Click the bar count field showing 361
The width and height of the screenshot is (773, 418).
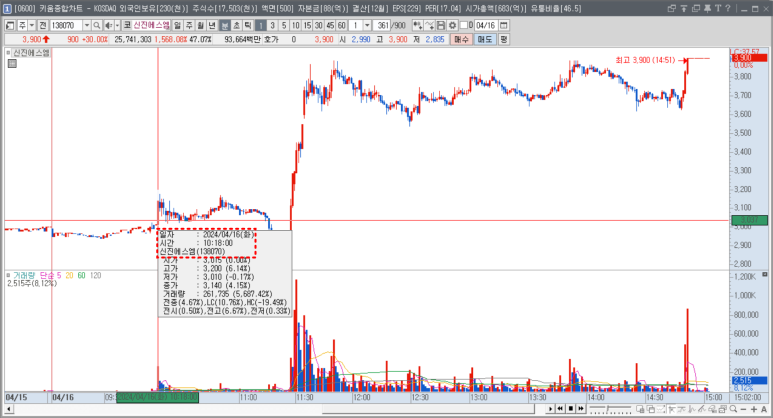[x=382, y=26]
